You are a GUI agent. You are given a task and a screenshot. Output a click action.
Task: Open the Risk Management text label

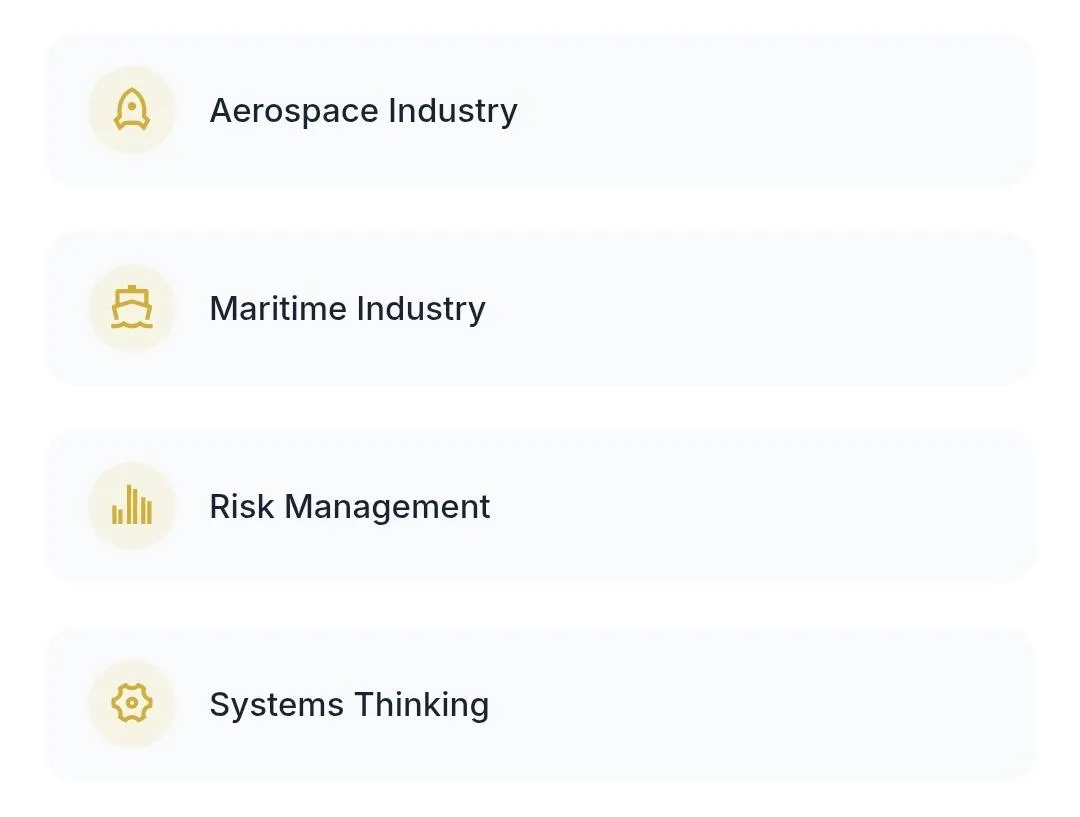pyautogui.click(x=349, y=506)
